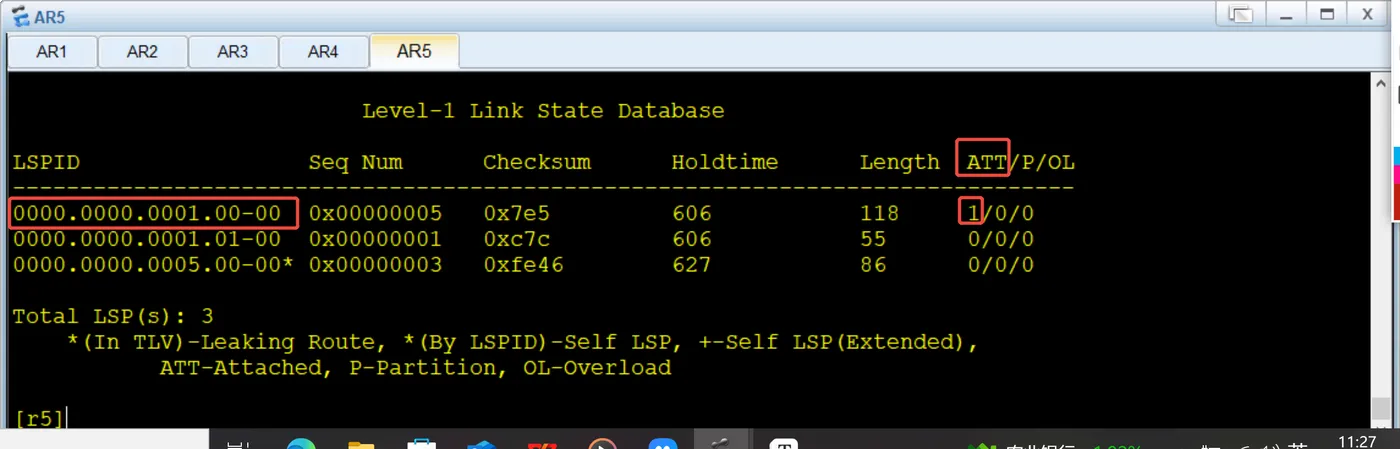Open File Explorer from the taskbar
The image size is (1400, 449).
click(x=361, y=443)
